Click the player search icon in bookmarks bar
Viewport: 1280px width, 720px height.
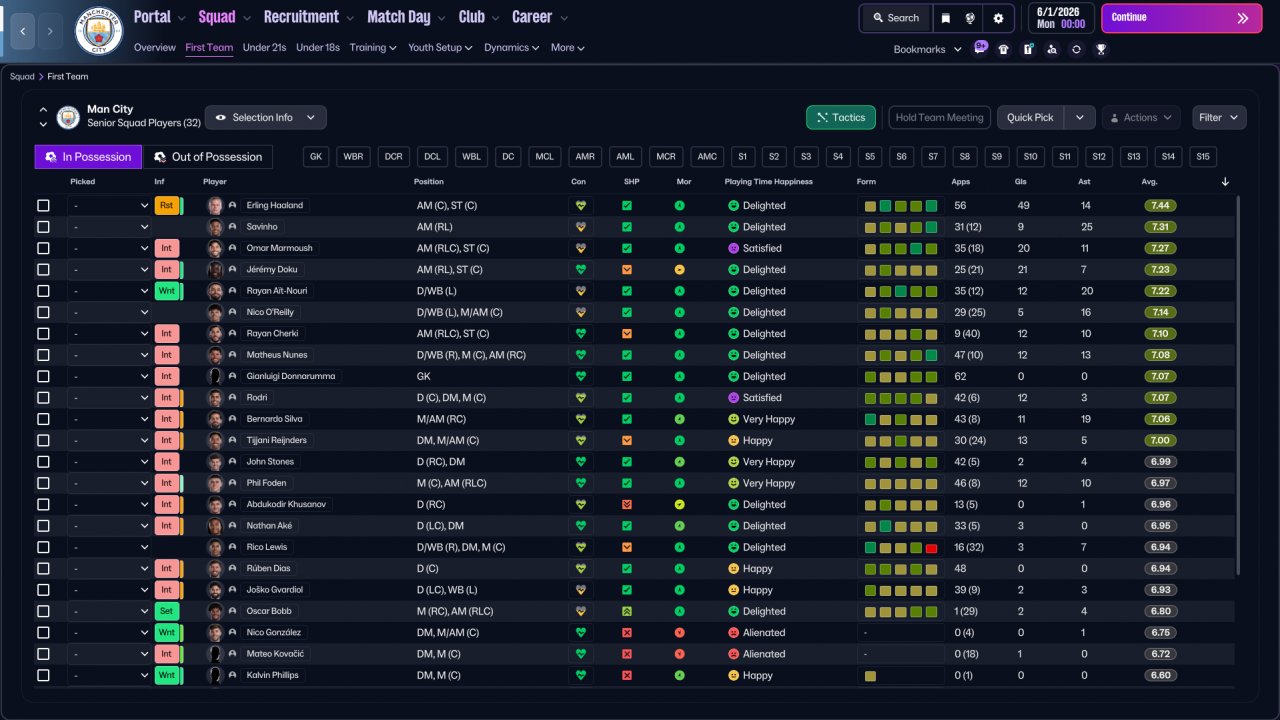[x=1052, y=49]
